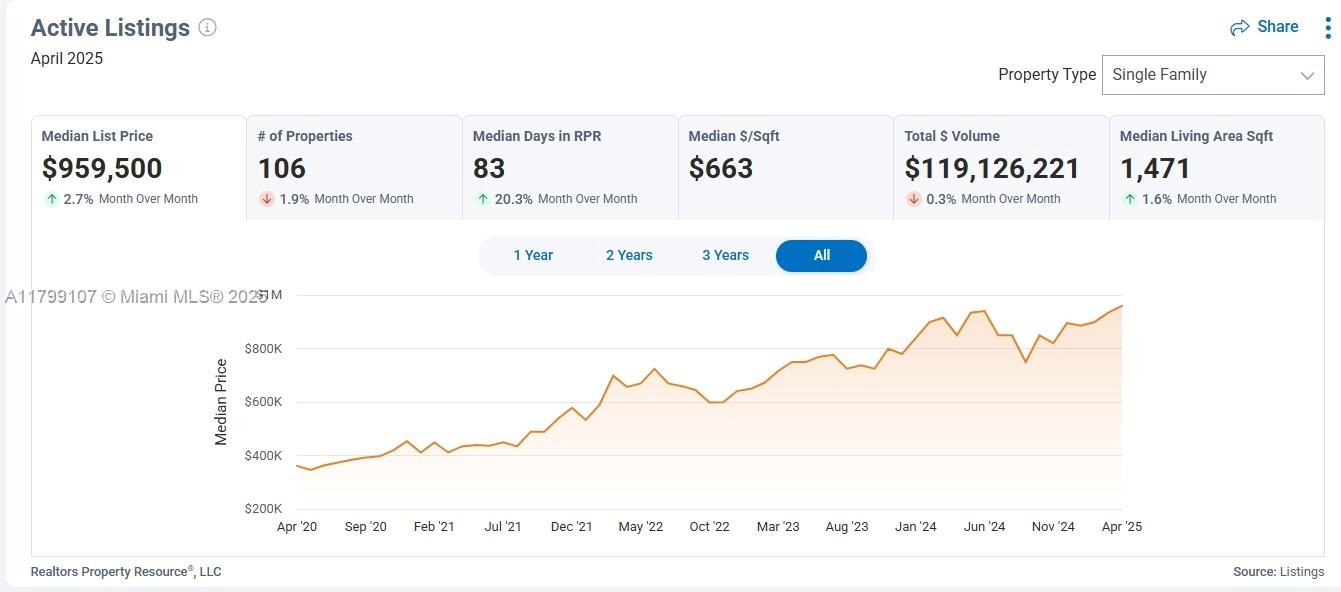Switch chart range to 2 Years

tap(629, 255)
